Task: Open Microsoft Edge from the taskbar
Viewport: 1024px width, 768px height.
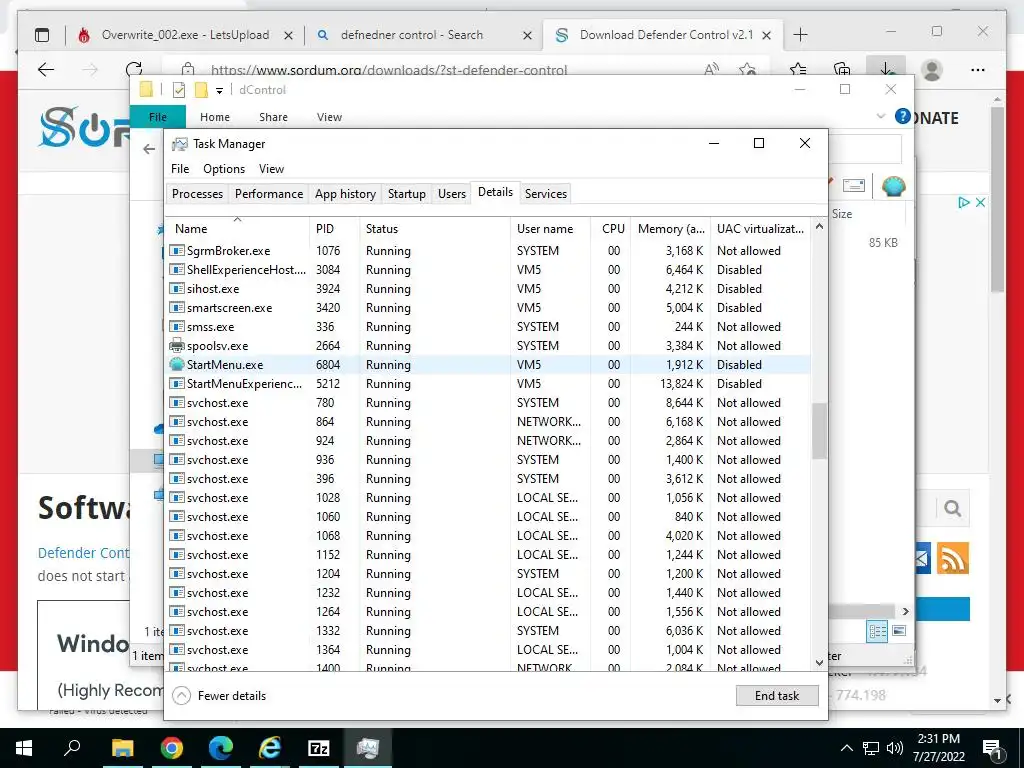Action: click(221, 748)
